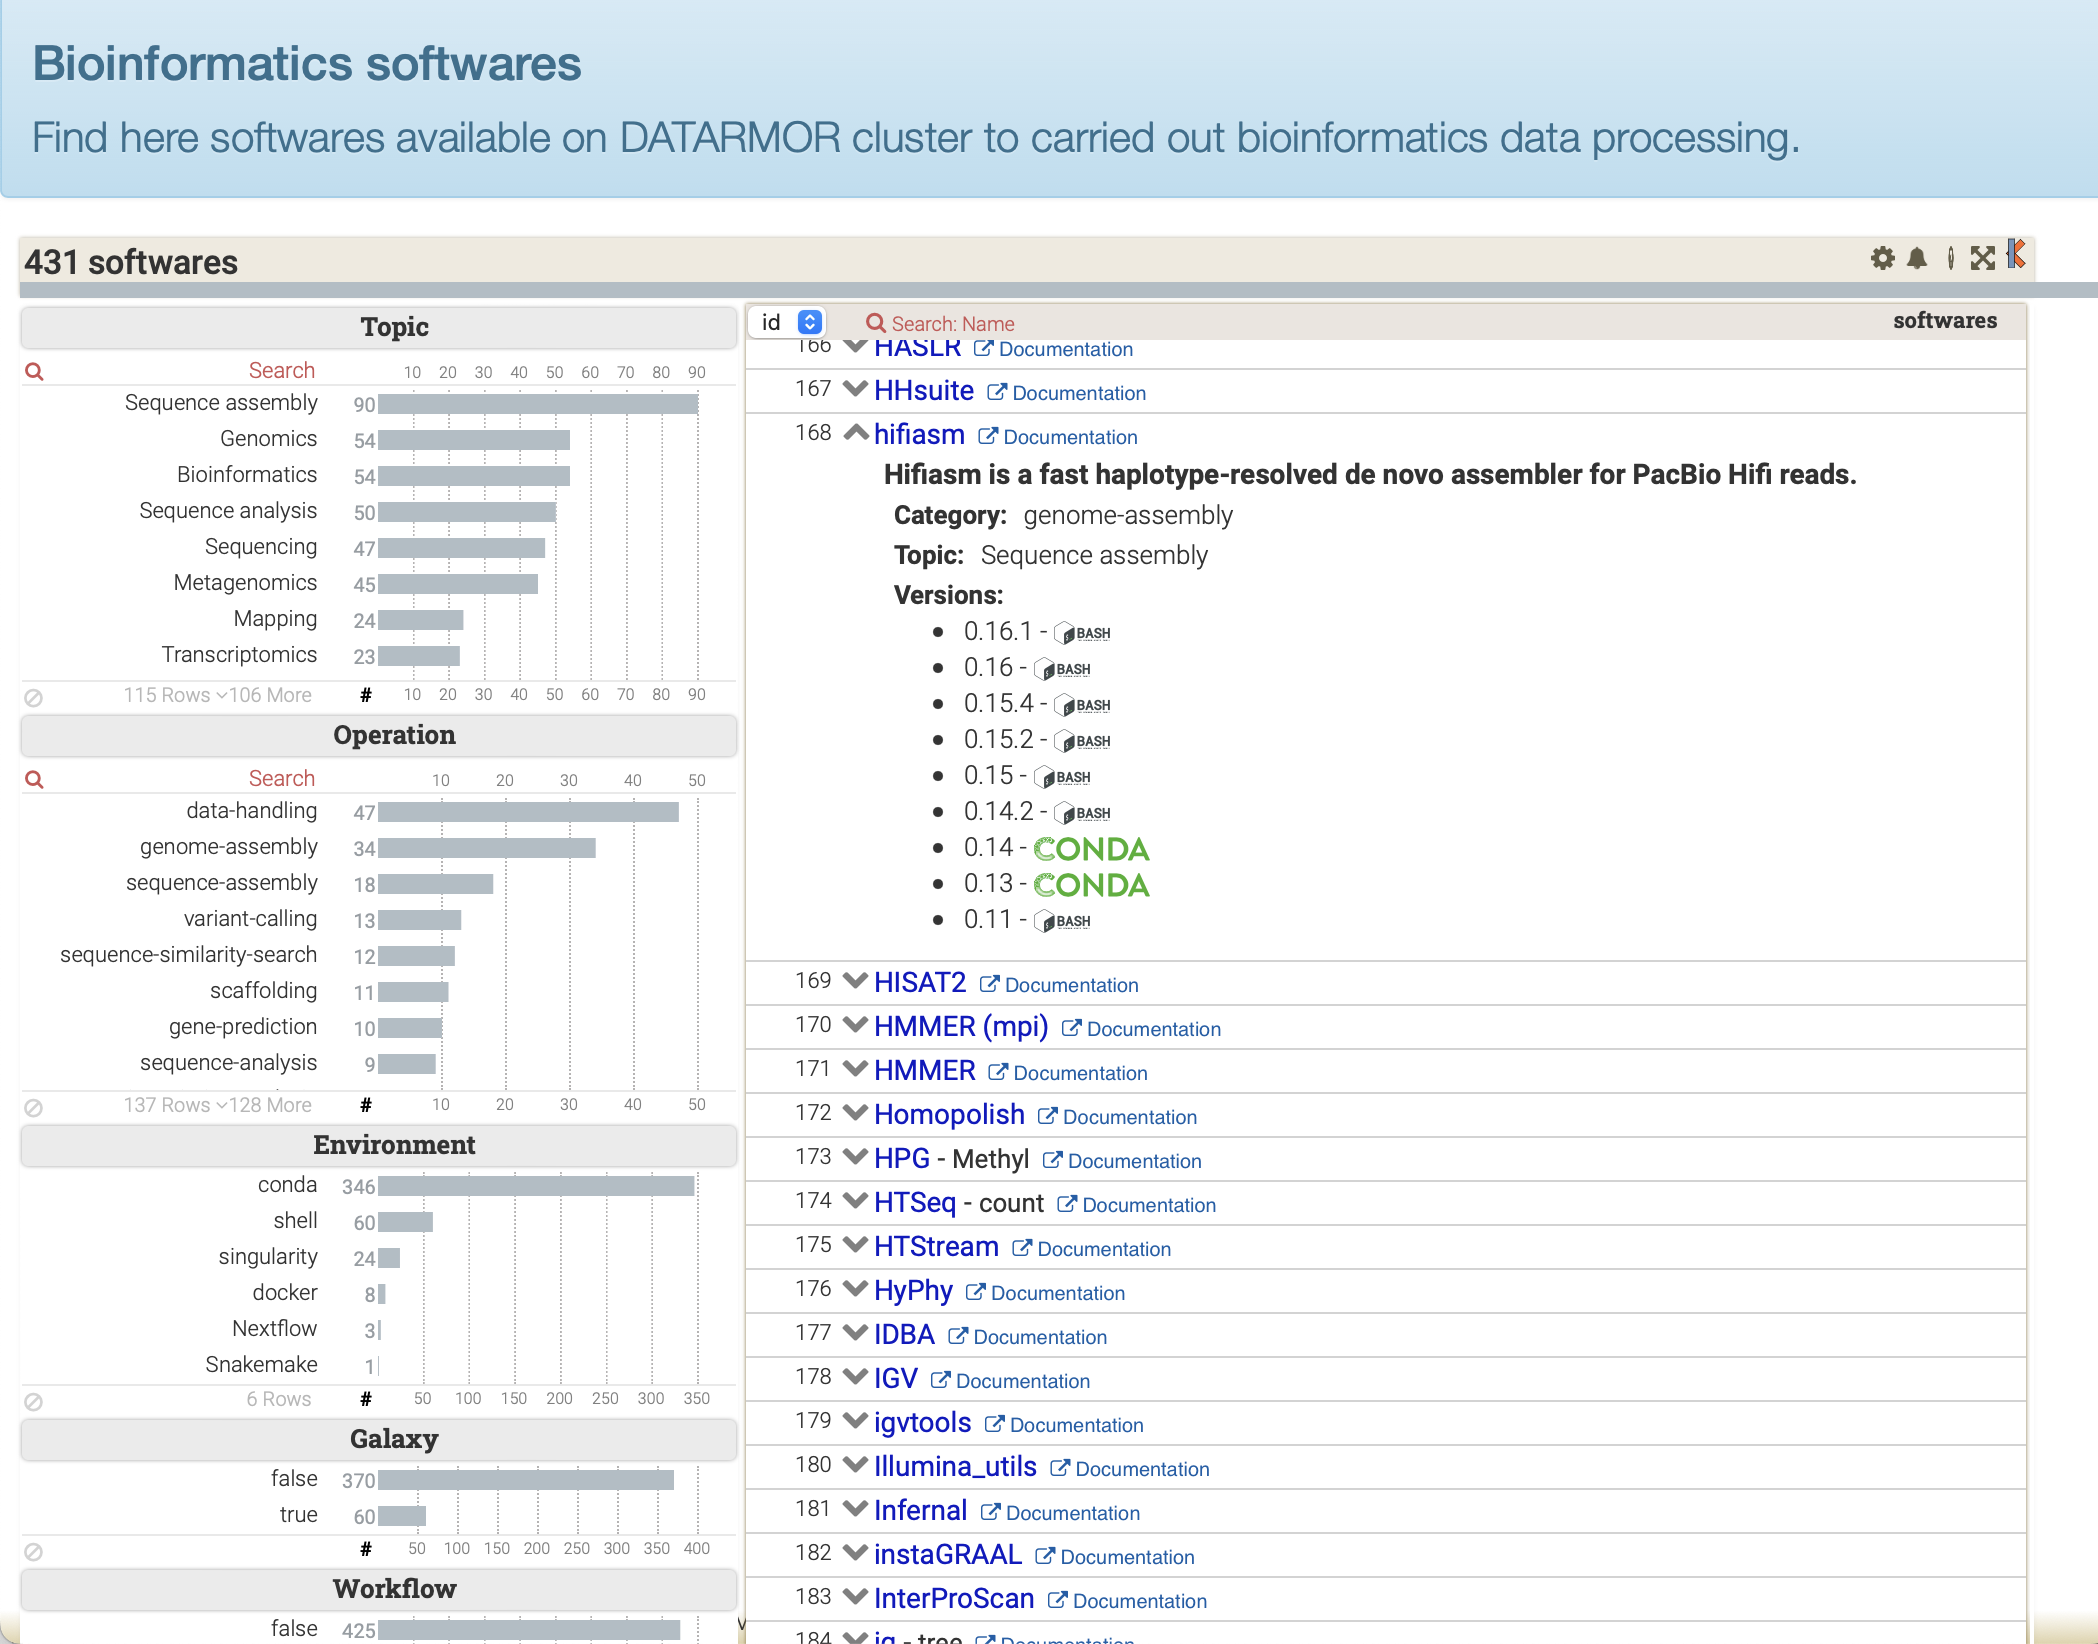The image size is (2098, 1644).
Task: Click the Topic panel header
Action: [379, 328]
